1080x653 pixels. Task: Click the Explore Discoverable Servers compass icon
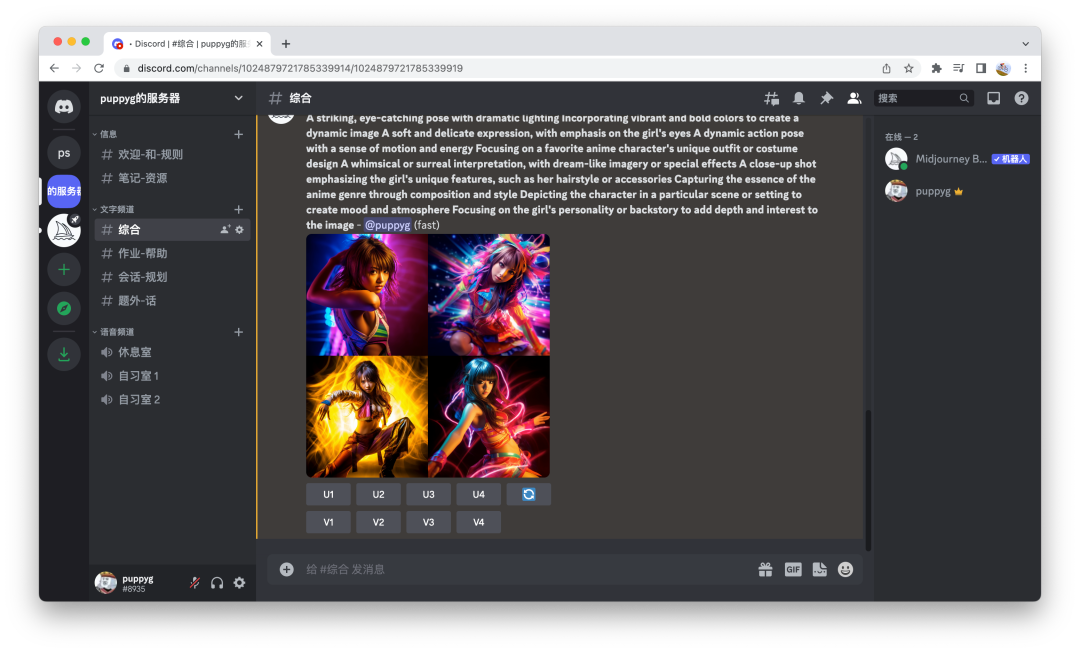pyautogui.click(x=64, y=308)
